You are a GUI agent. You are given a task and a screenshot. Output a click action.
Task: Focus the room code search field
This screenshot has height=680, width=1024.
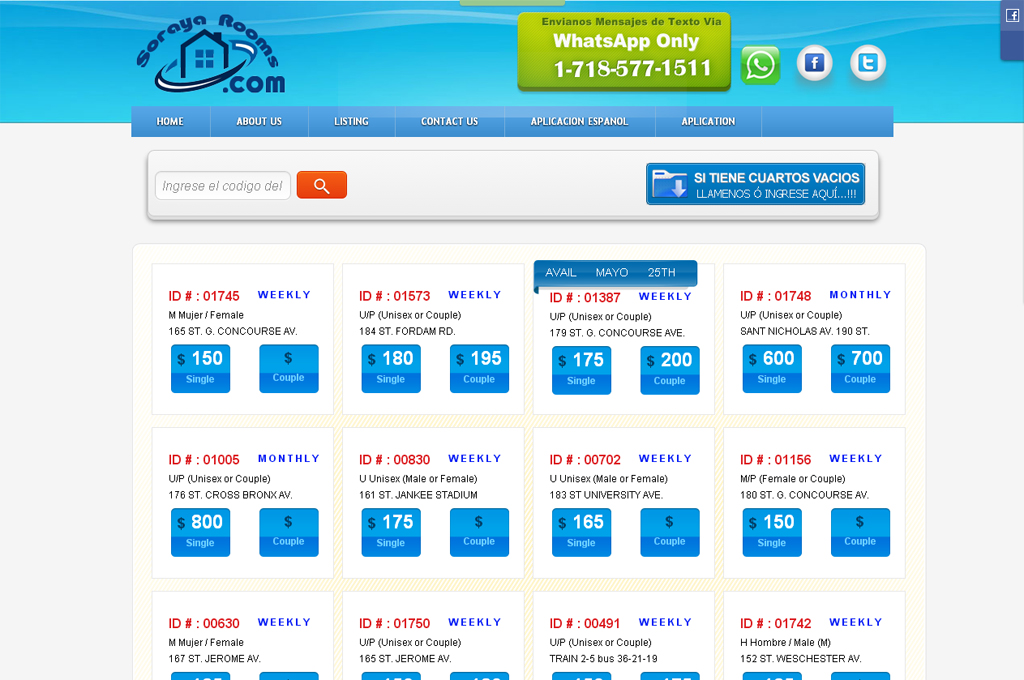coord(223,186)
